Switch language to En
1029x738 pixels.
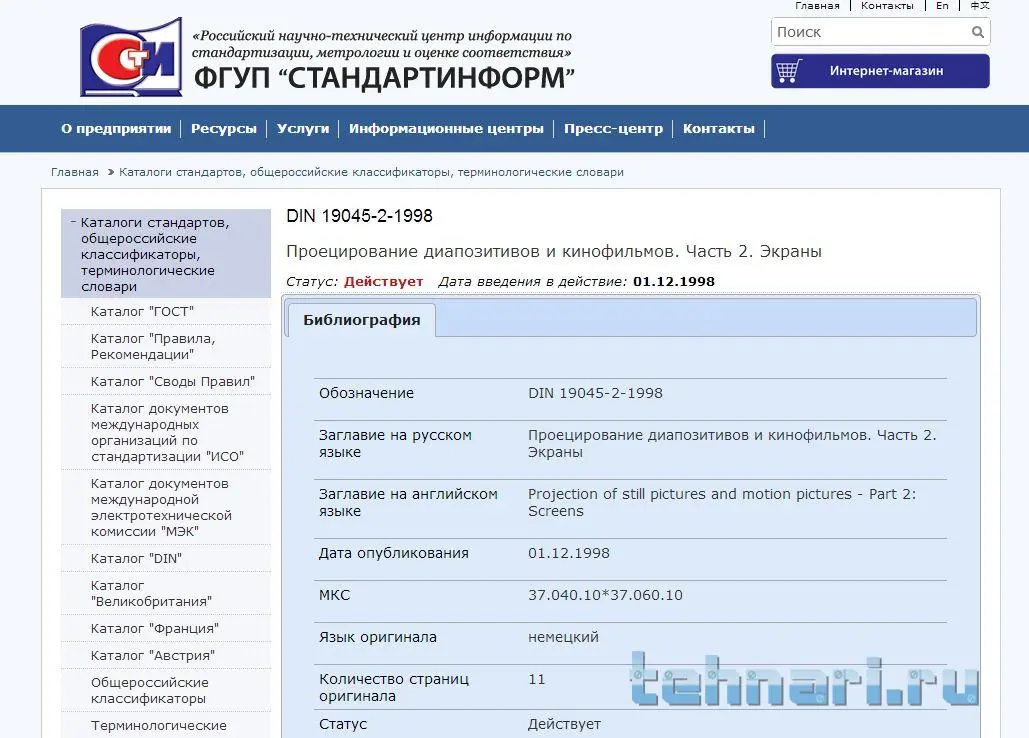[x=942, y=5]
